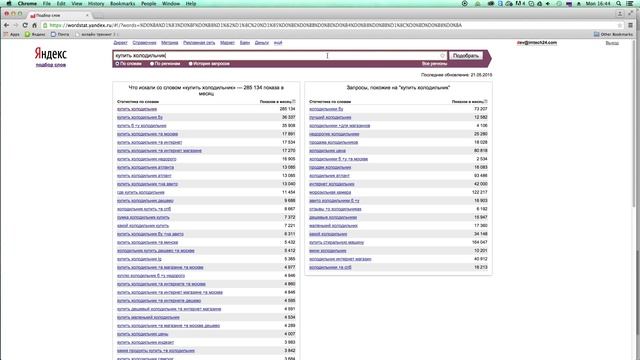Open купить холодильник недорого link
Image resolution: width=640 pixels, height=360 pixels.
pyautogui.click(x=147, y=159)
